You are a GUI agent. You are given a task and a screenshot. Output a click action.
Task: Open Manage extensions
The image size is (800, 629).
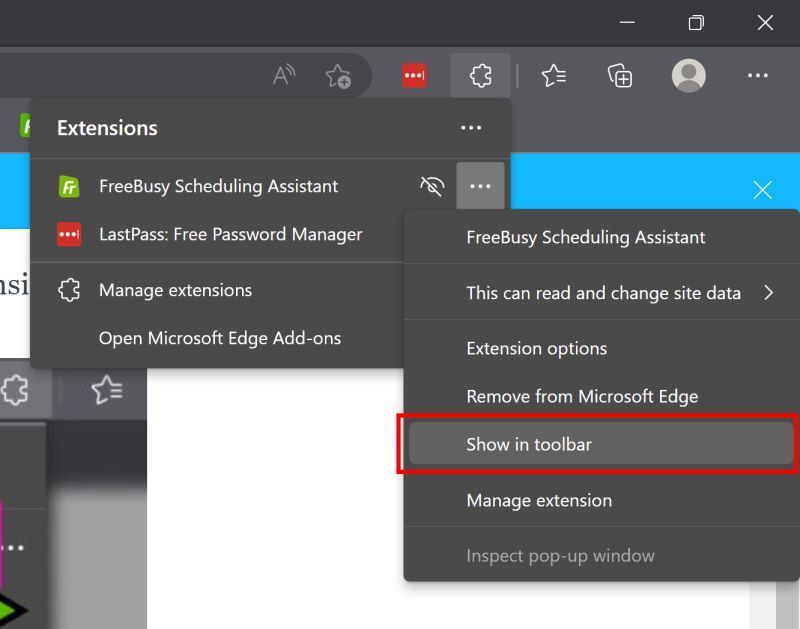(x=218, y=290)
